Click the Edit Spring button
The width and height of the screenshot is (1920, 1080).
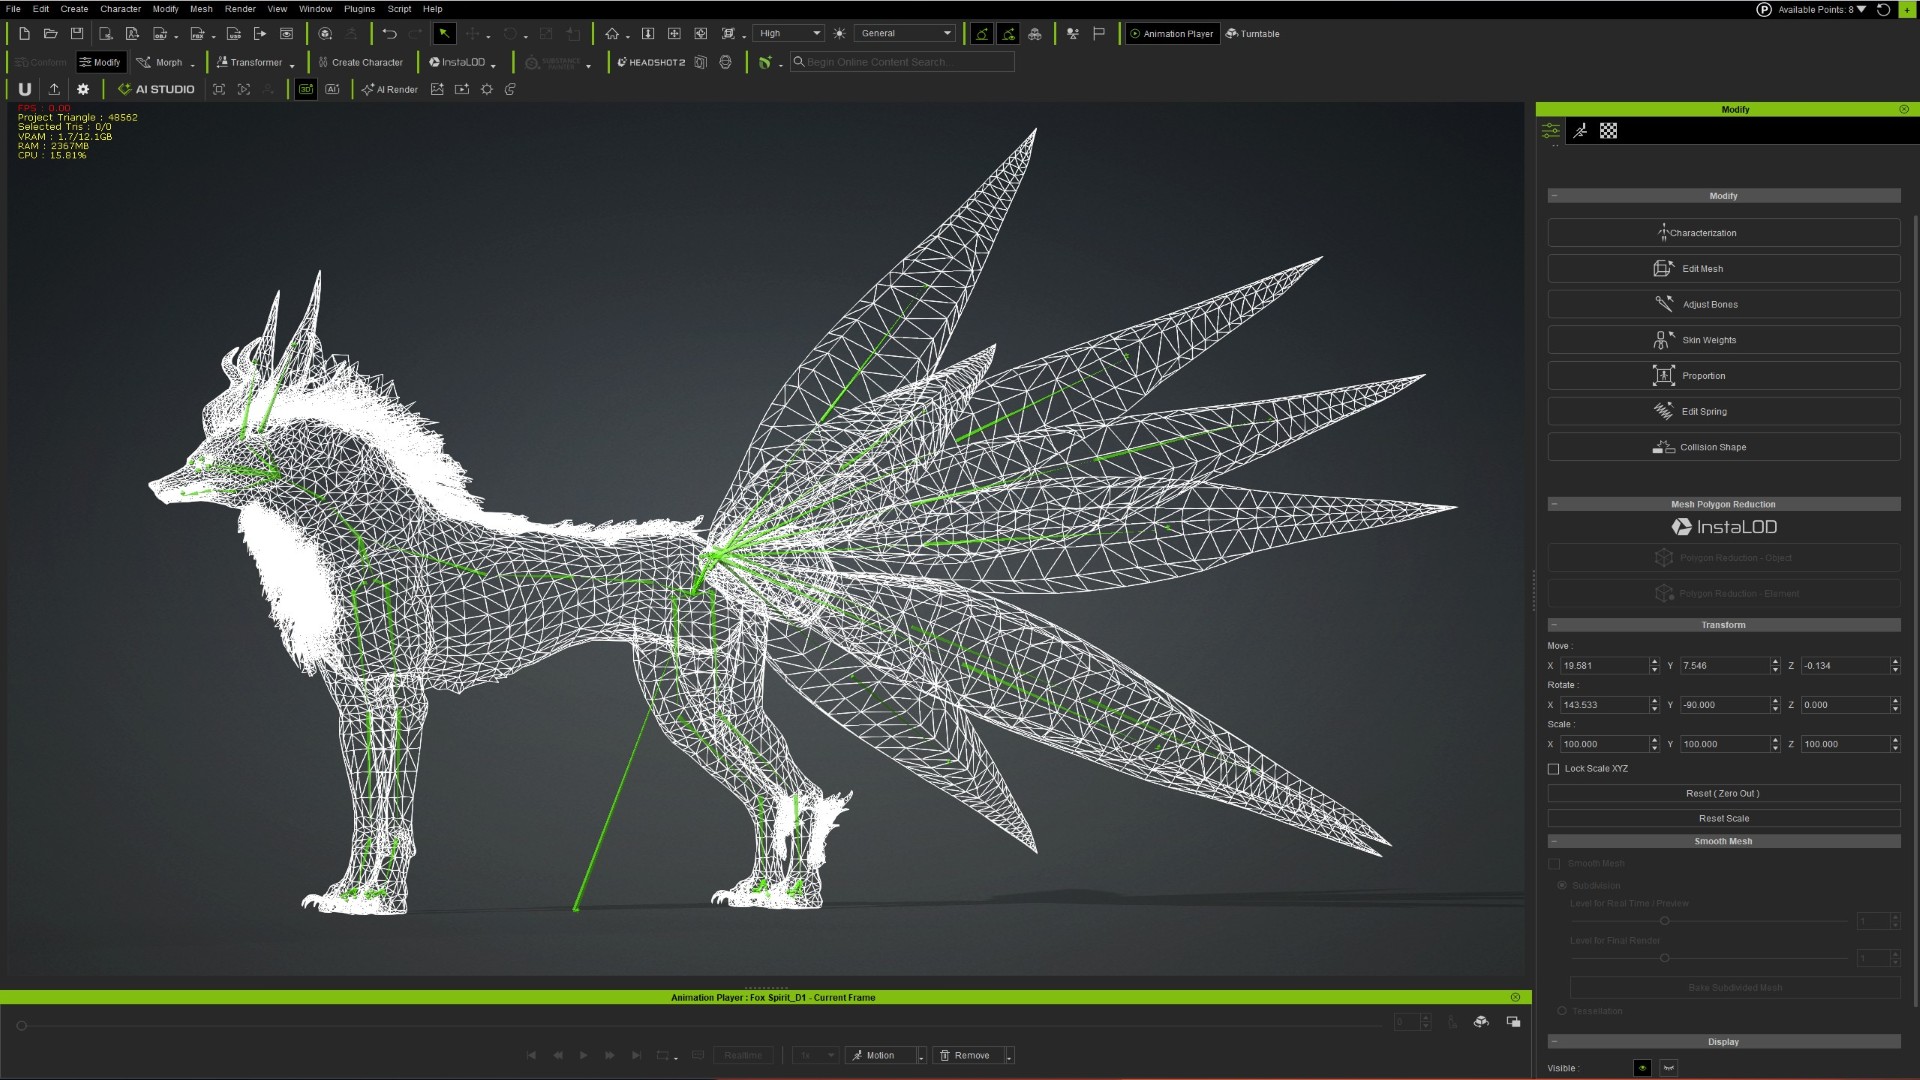click(x=1724, y=412)
